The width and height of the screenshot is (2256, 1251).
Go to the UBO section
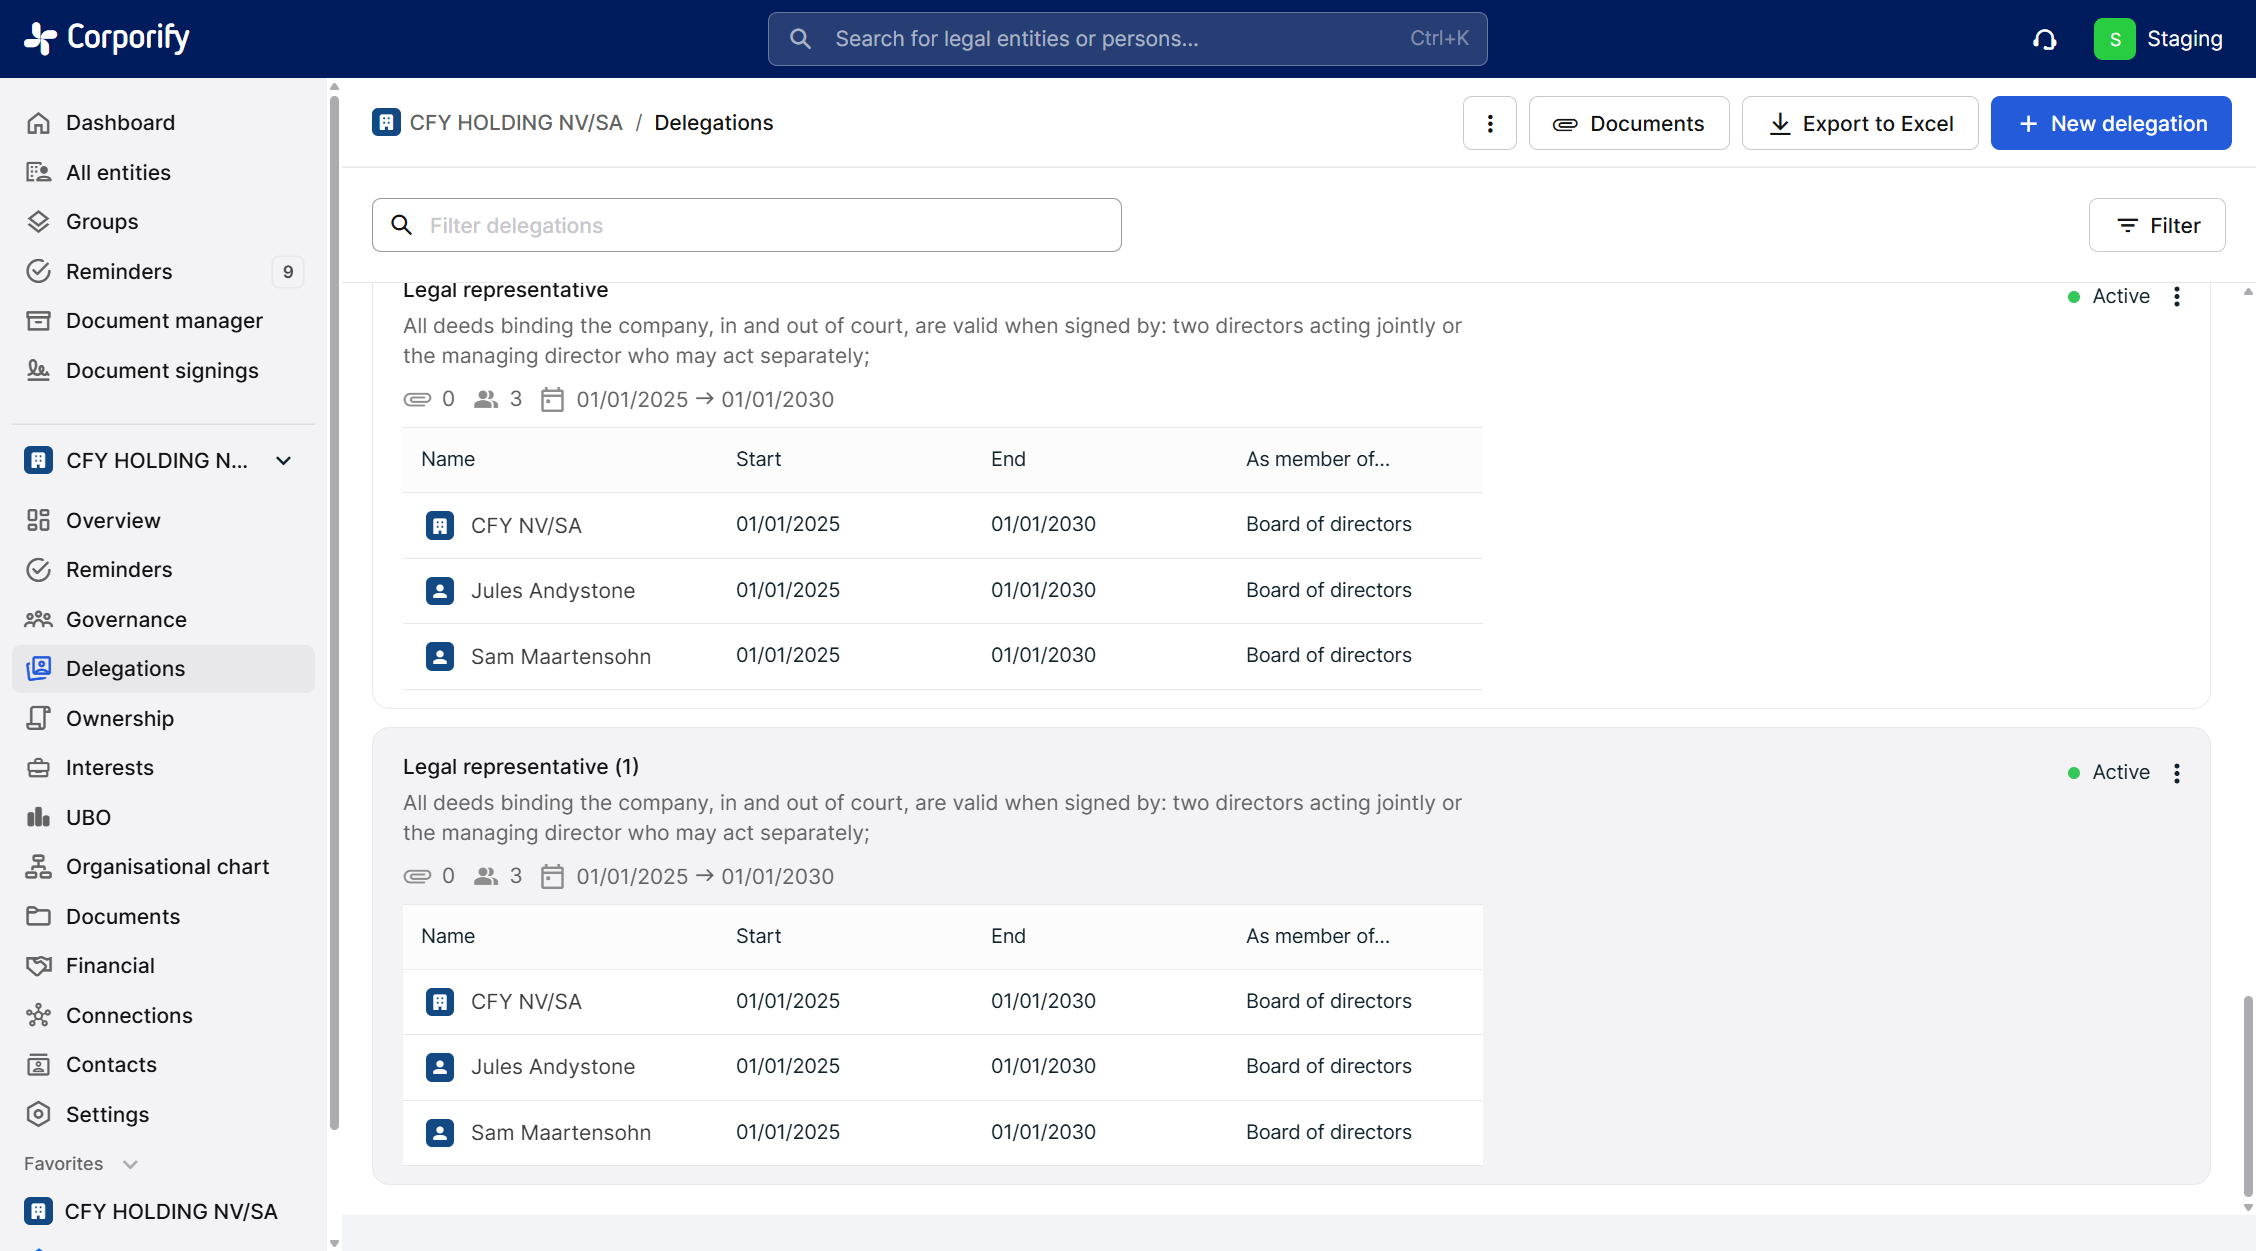coord(88,817)
